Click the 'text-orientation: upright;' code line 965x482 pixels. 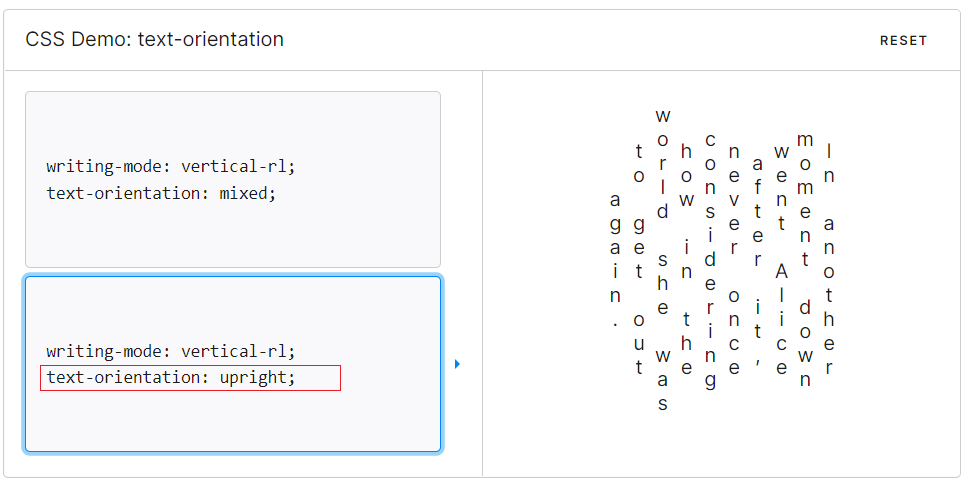tap(171, 377)
